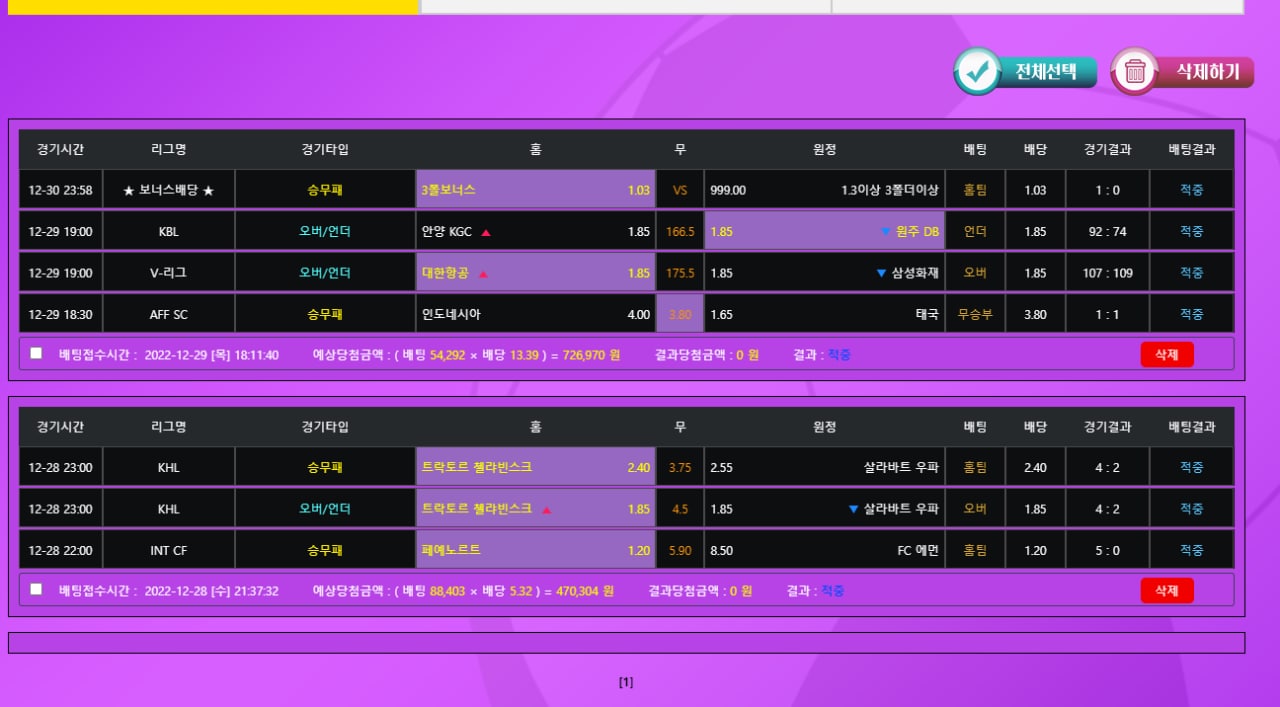Click the checkmark icon on 전체선택
The width and height of the screenshot is (1280, 707).
point(977,72)
